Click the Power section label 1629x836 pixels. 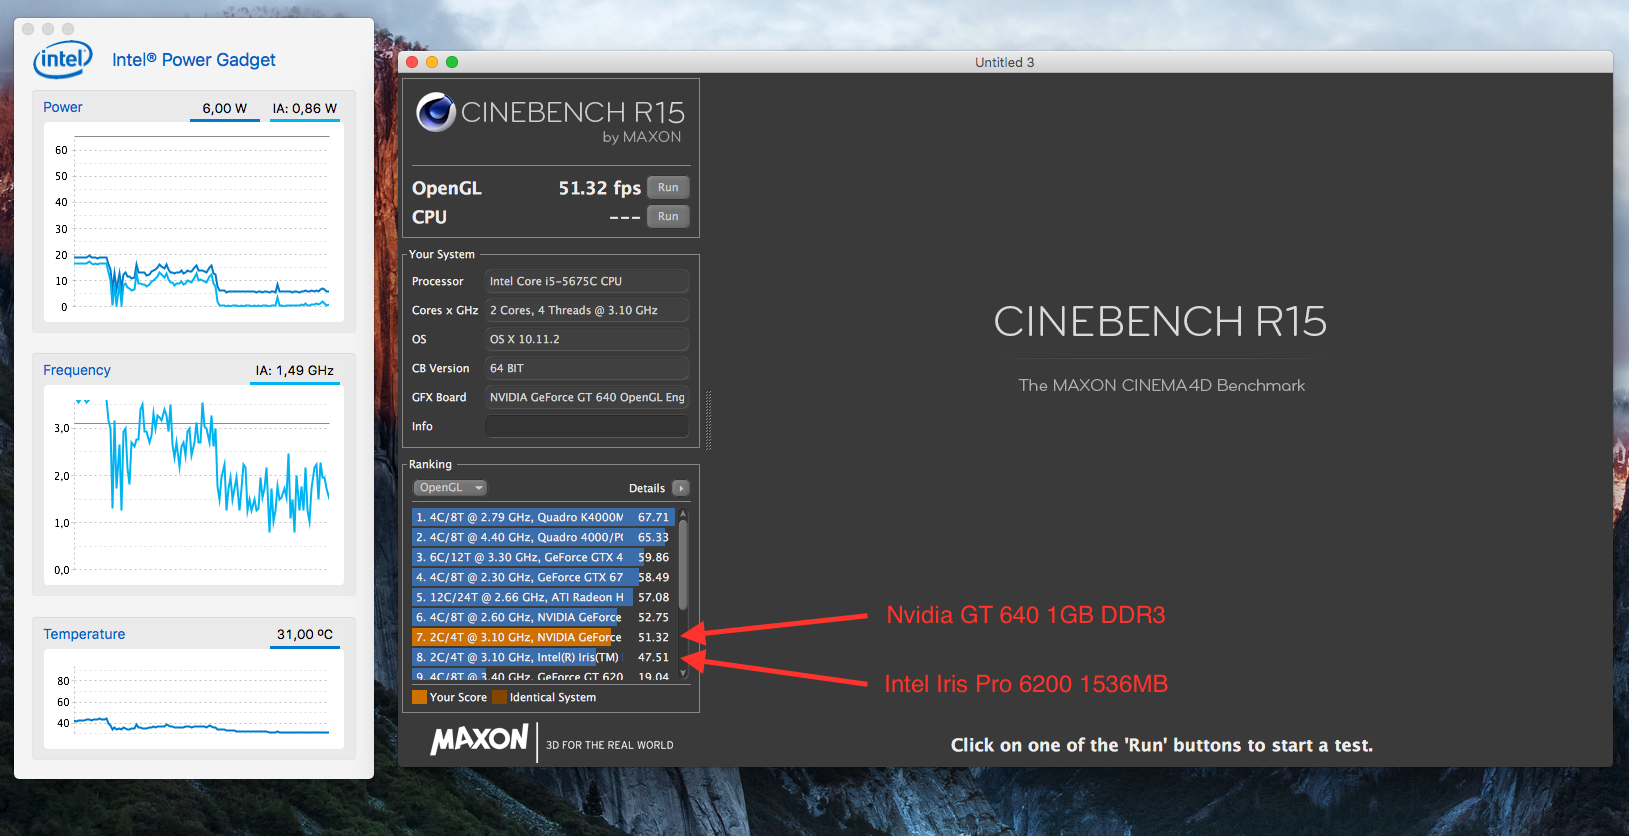63,107
